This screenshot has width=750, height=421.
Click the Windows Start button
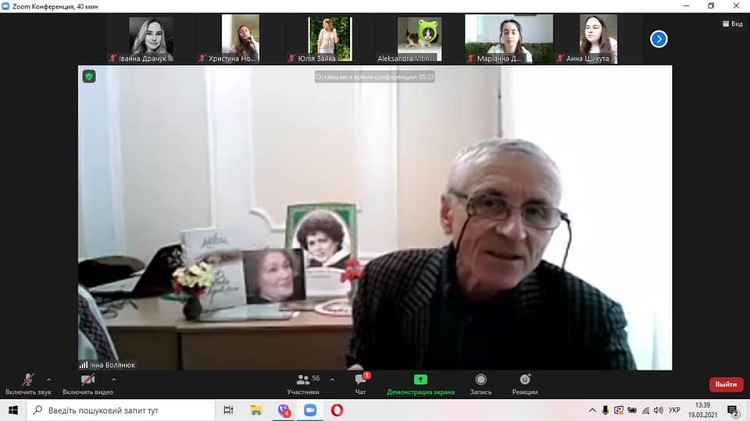point(13,410)
